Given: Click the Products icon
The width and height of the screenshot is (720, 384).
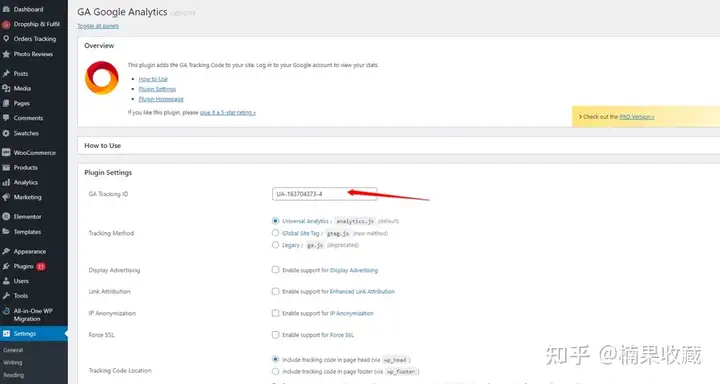Looking at the screenshot, I should tap(6, 168).
